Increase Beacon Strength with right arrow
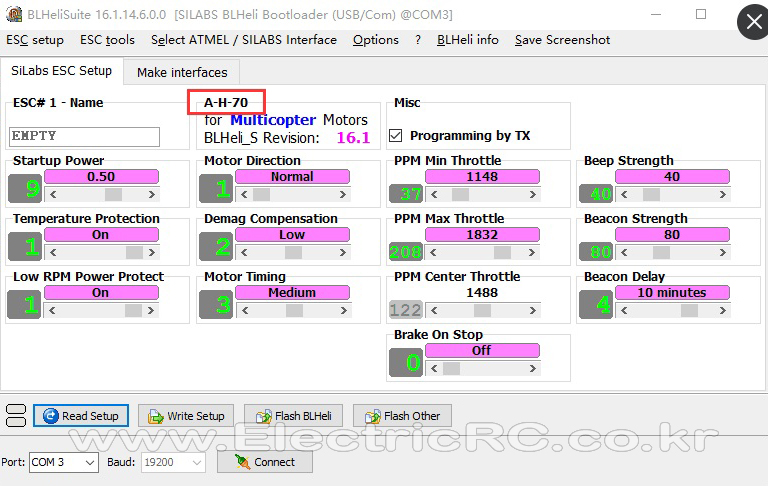 coord(723,252)
